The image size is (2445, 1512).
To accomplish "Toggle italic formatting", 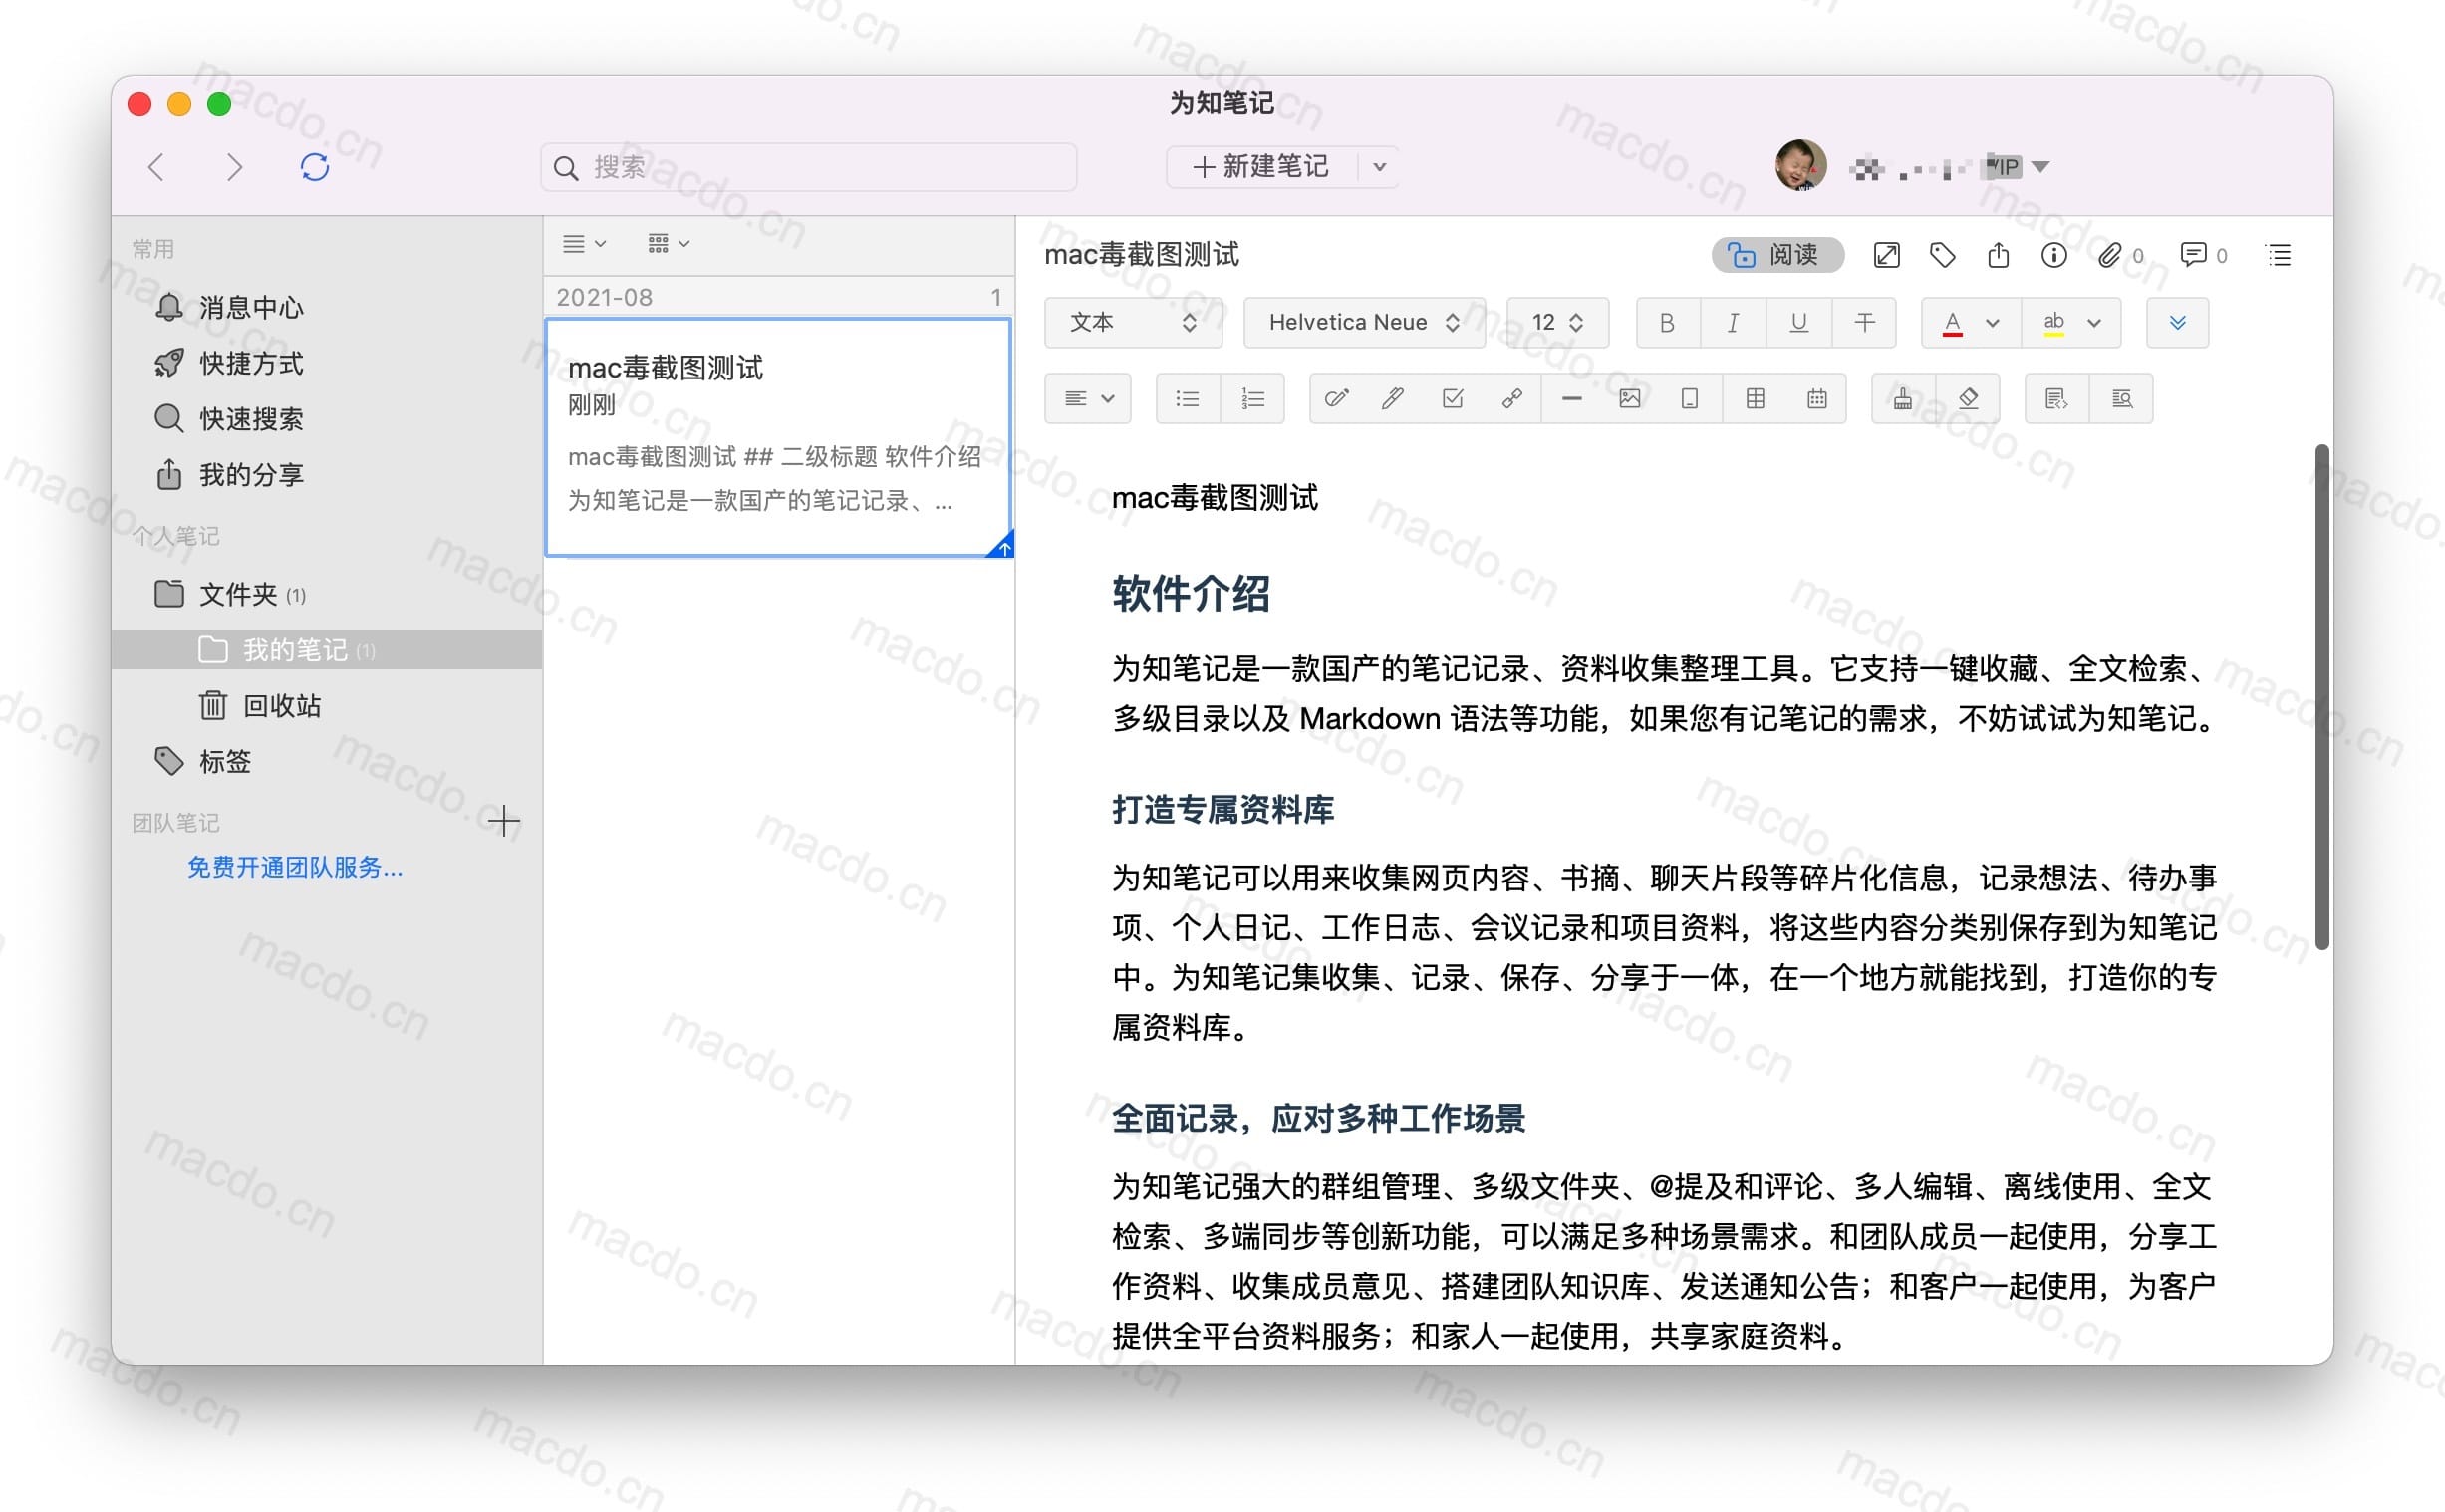I will (1733, 323).
